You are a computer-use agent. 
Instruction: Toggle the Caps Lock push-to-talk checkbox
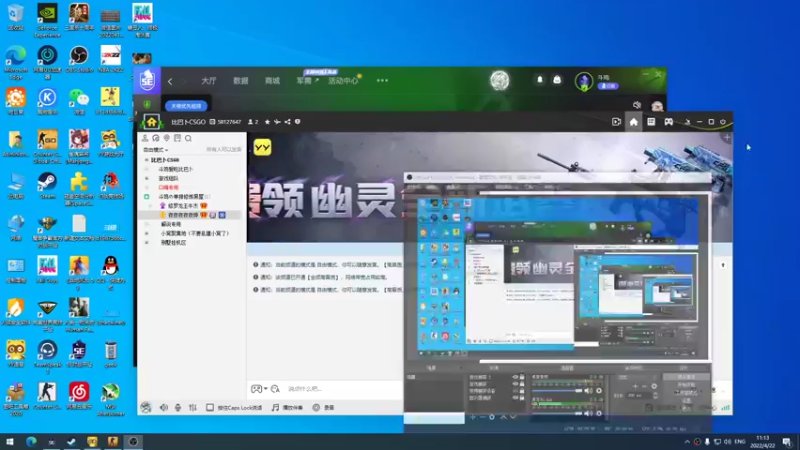coord(210,407)
